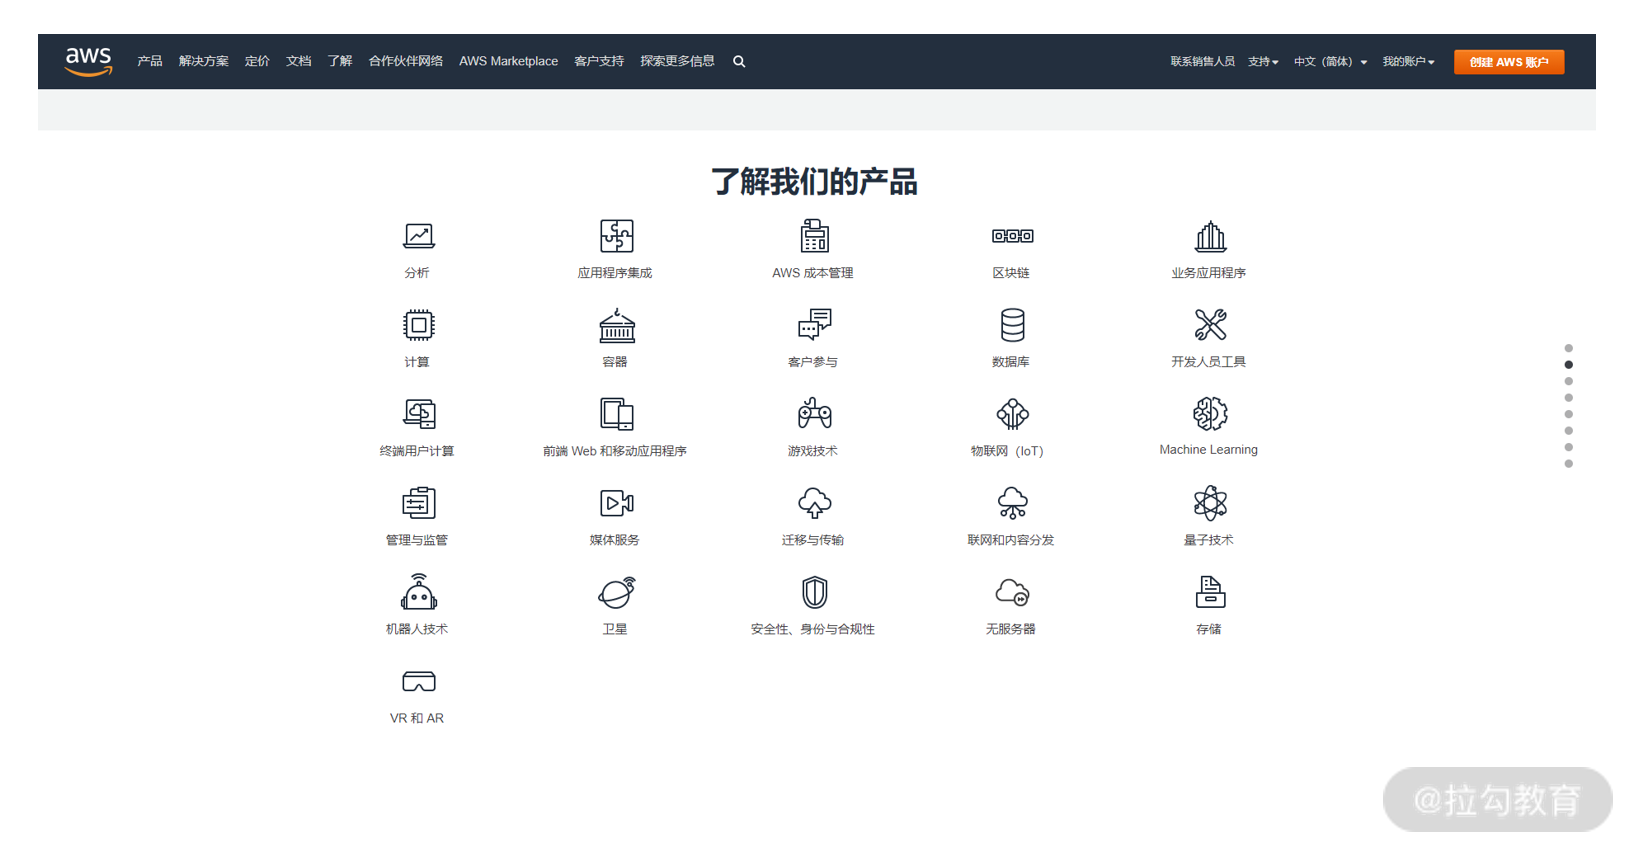Open the 游戏技术 gamepad icon
The image size is (1634, 853).
coord(814,414)
